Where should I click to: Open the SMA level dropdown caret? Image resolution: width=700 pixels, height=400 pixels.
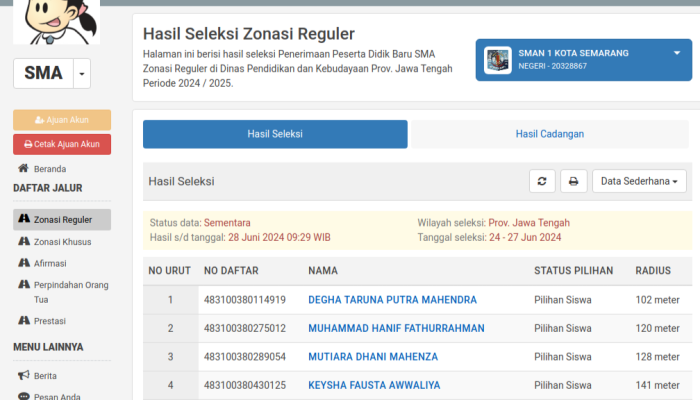point(82,73)
